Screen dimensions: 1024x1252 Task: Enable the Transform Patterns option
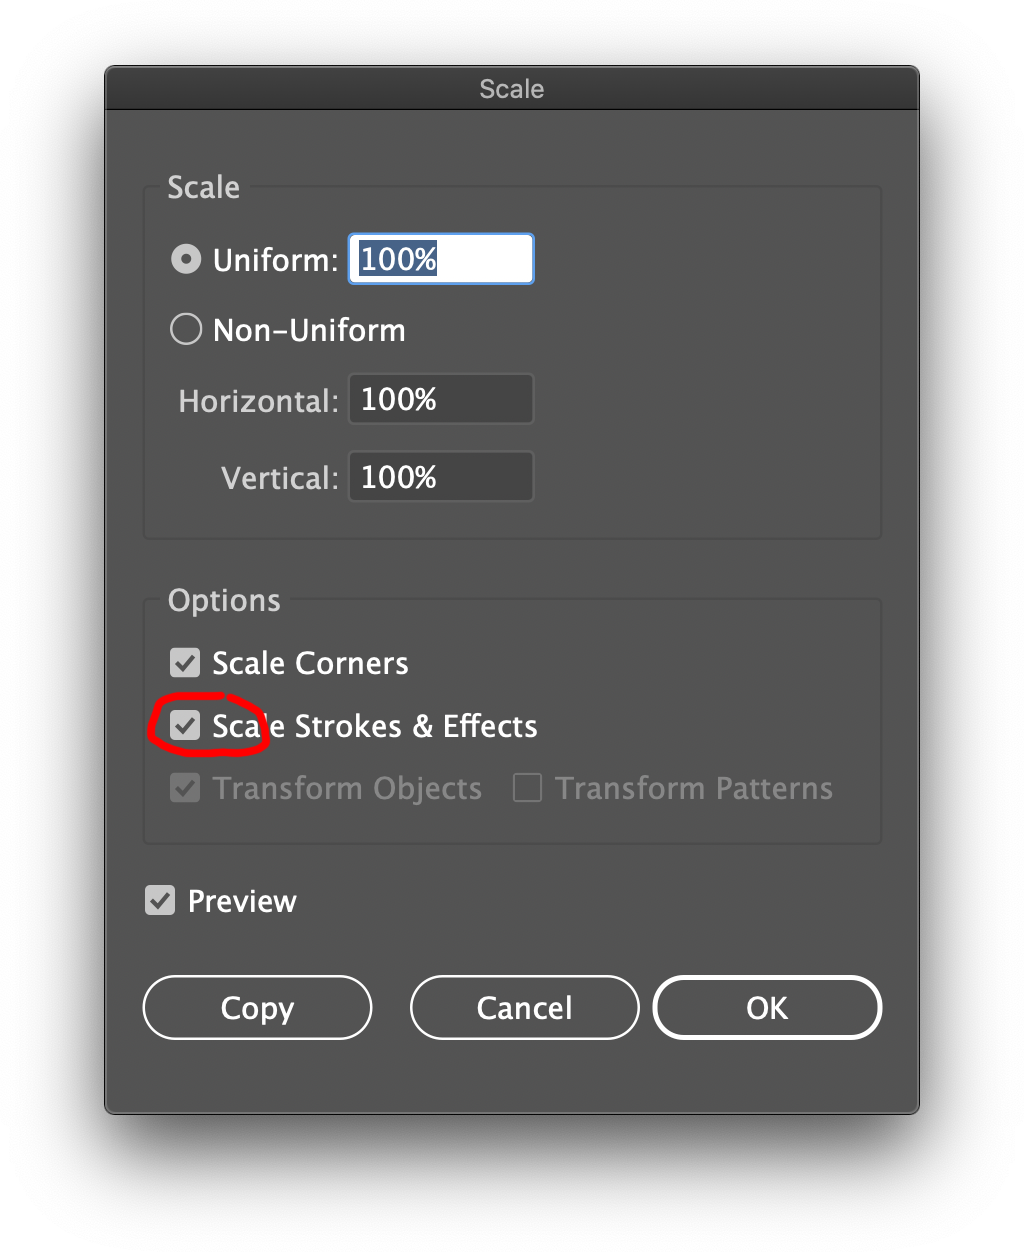click(x=527, y=787)
